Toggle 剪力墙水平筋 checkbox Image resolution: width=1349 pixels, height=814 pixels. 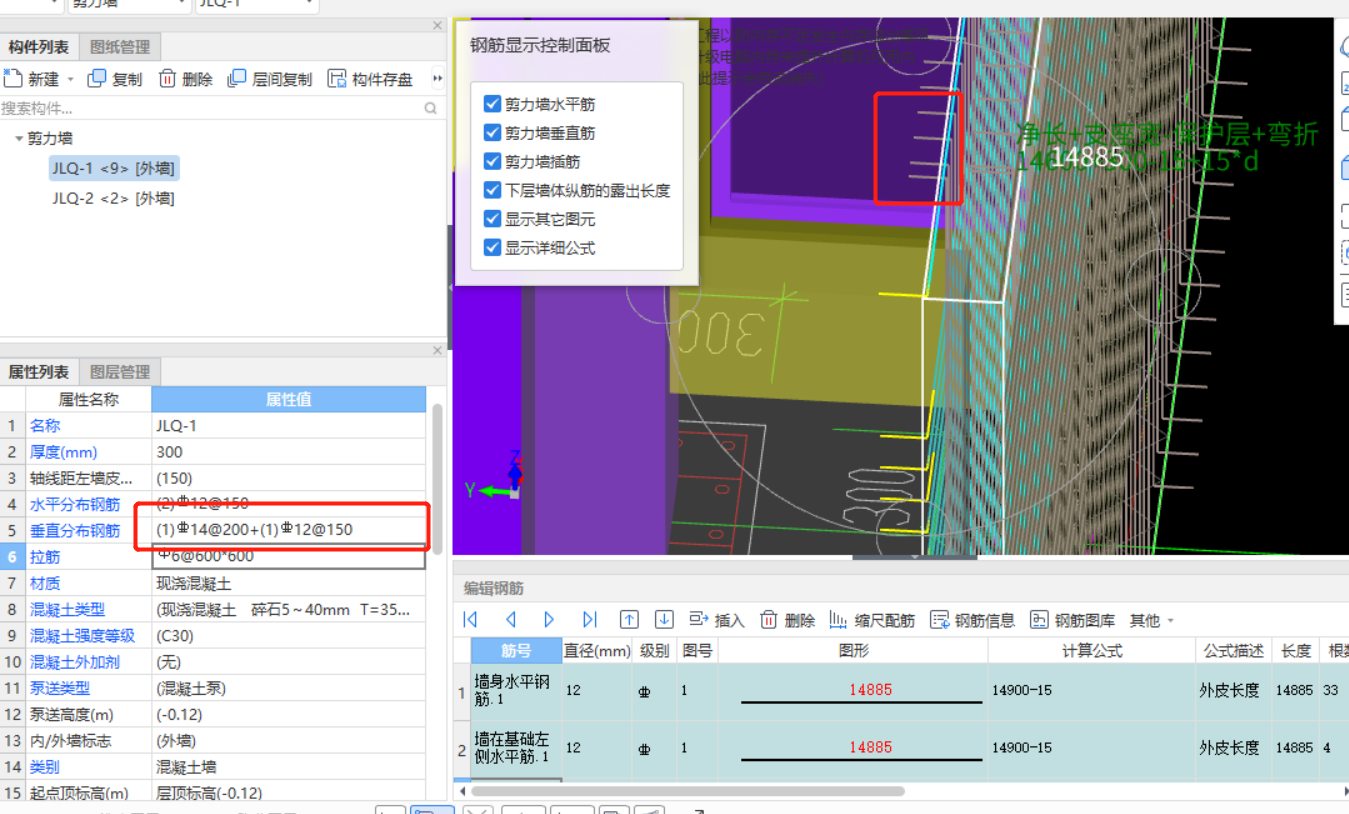coord(492,104)
